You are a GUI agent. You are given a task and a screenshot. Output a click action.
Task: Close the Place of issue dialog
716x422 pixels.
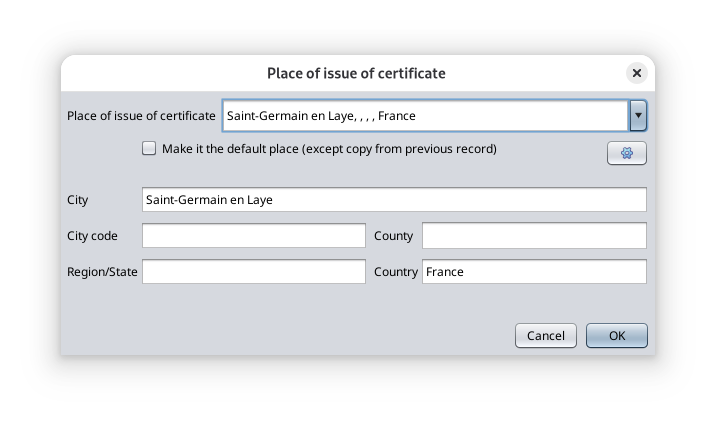tap(637, 73)
